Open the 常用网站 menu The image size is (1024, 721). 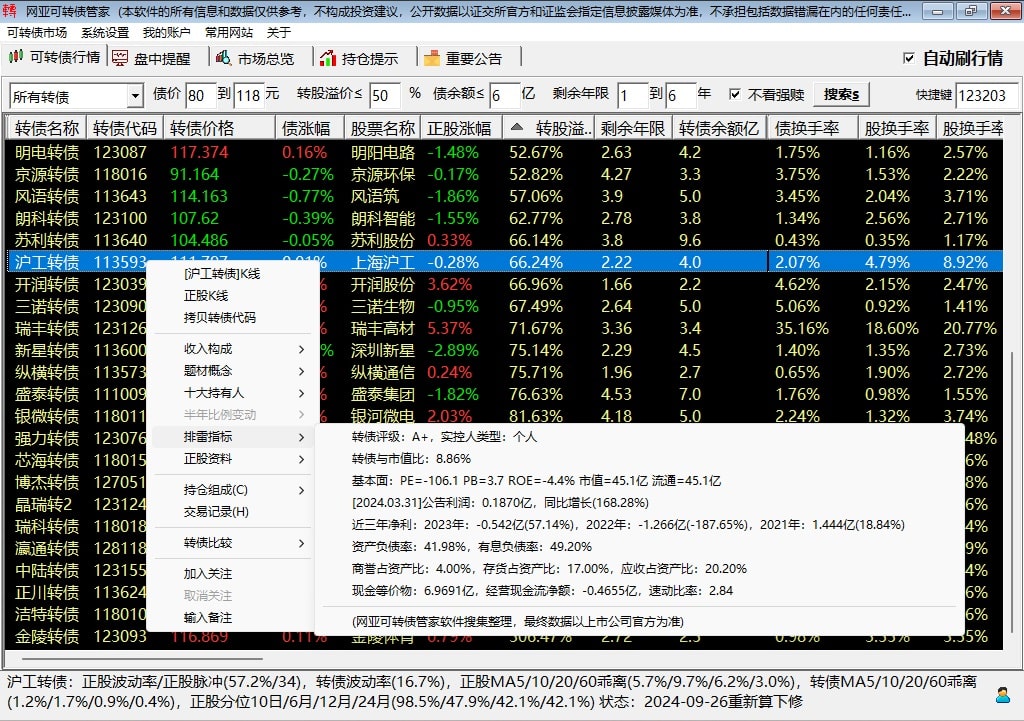pyautogui.click(x=229, y=33)
